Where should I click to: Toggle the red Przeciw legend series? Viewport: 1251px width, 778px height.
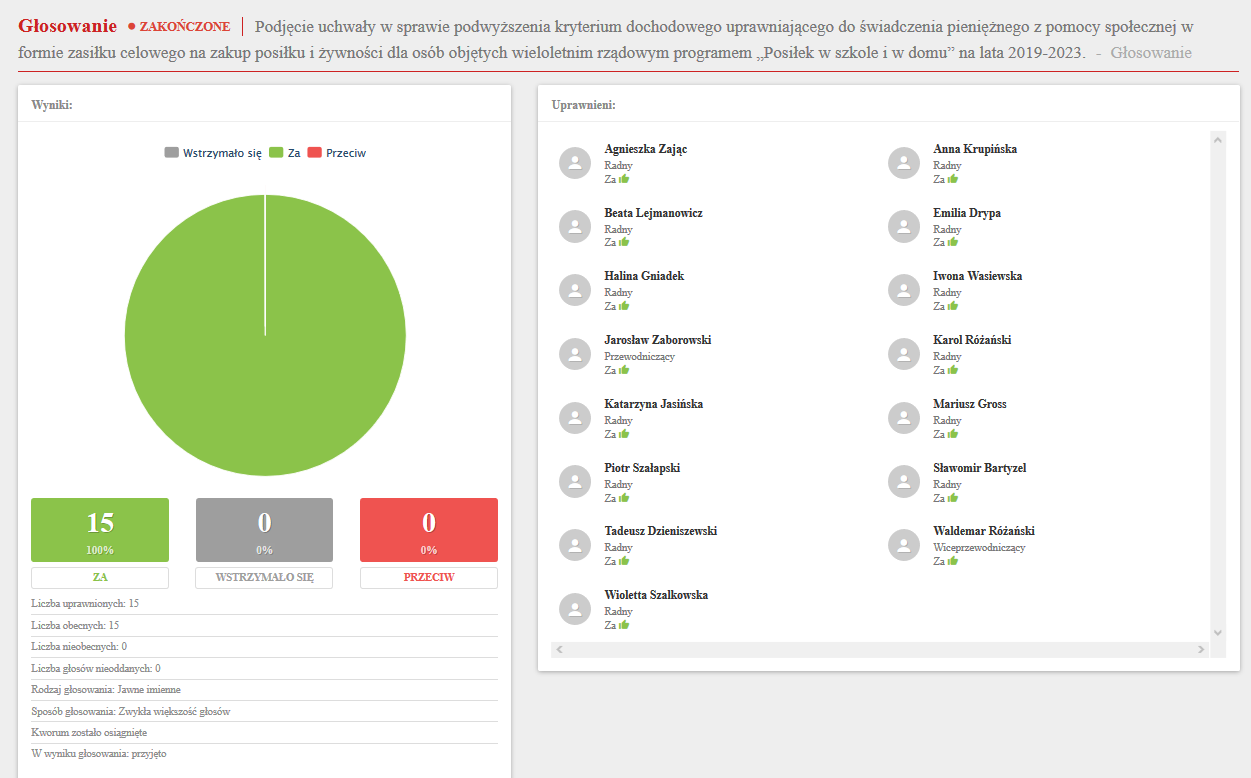click(x=336, y=153)
